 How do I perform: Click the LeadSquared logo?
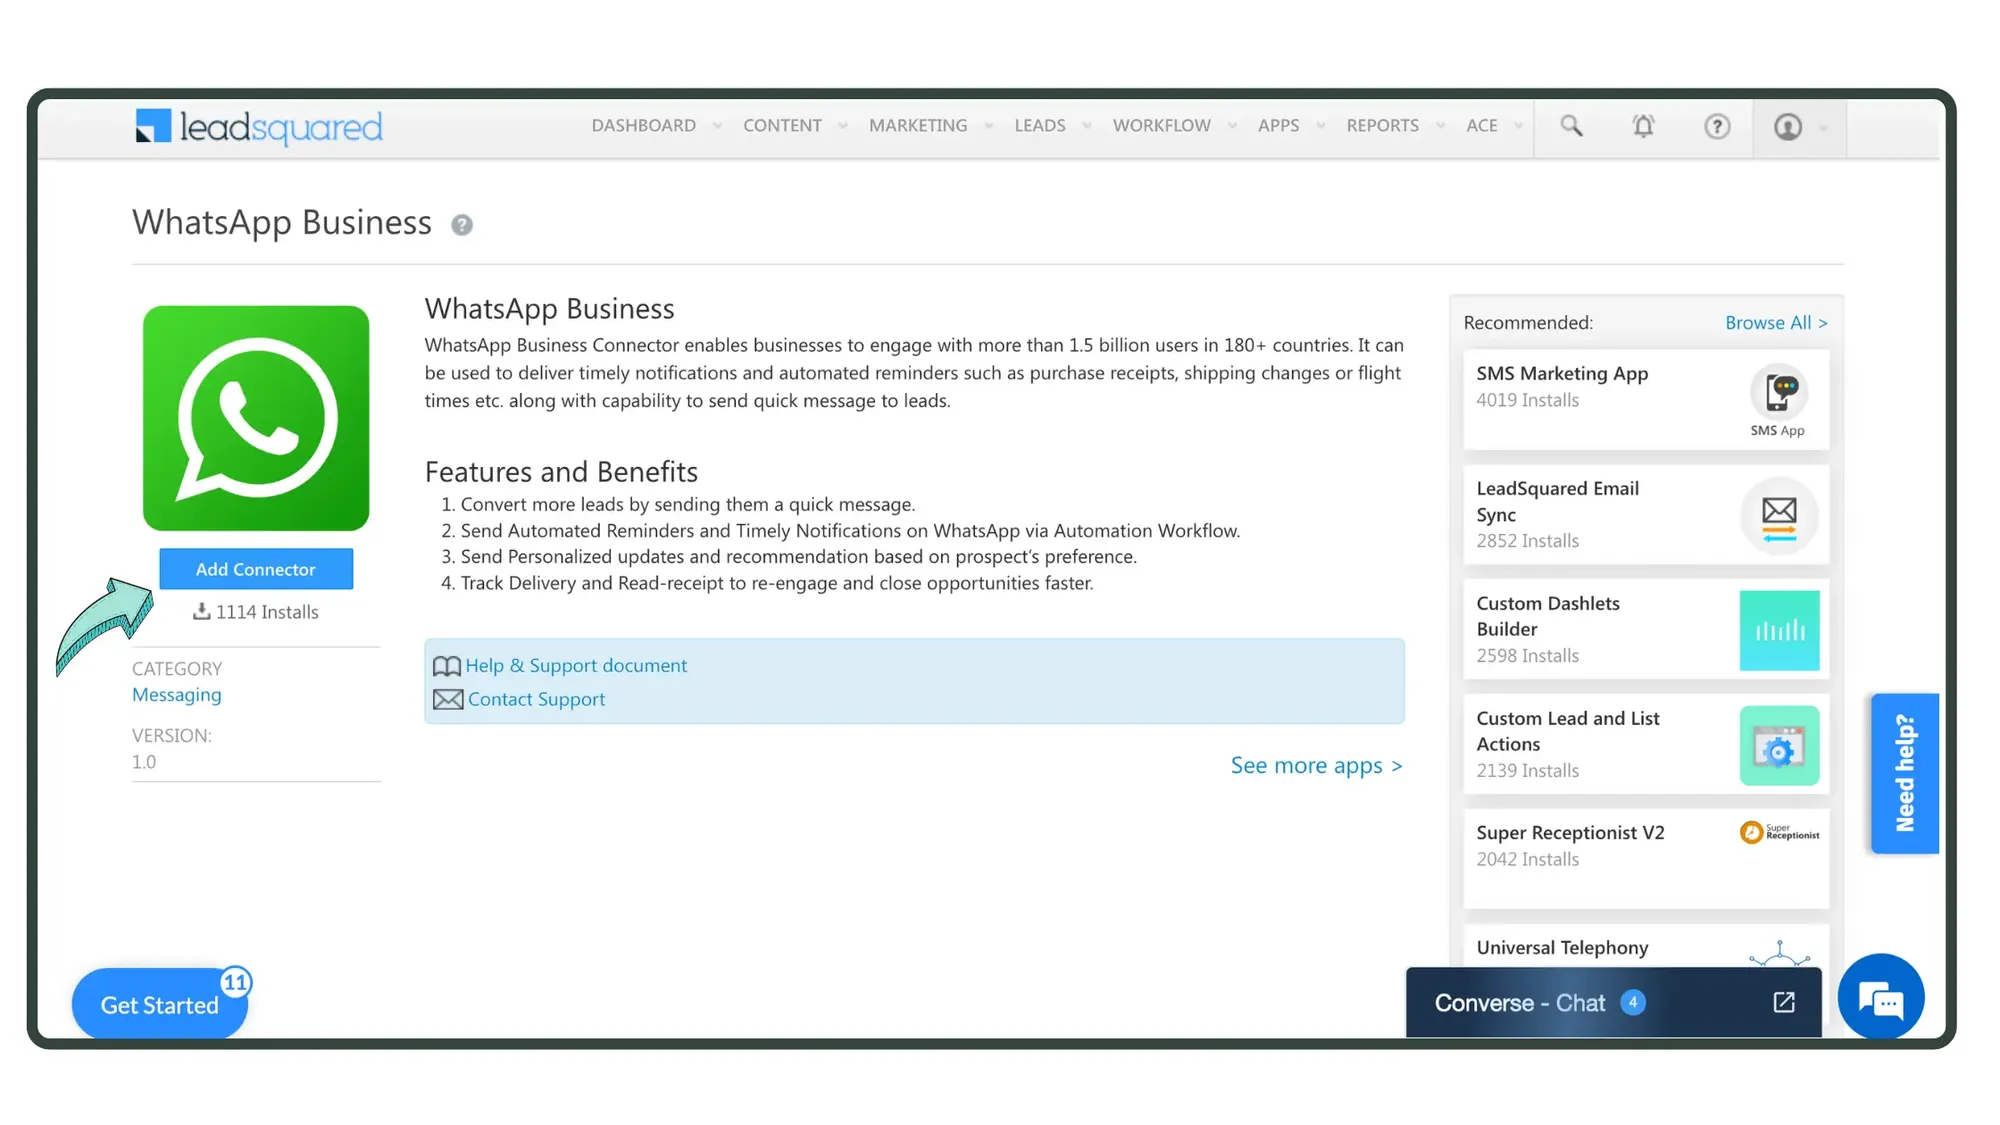(x=259, y=127)
